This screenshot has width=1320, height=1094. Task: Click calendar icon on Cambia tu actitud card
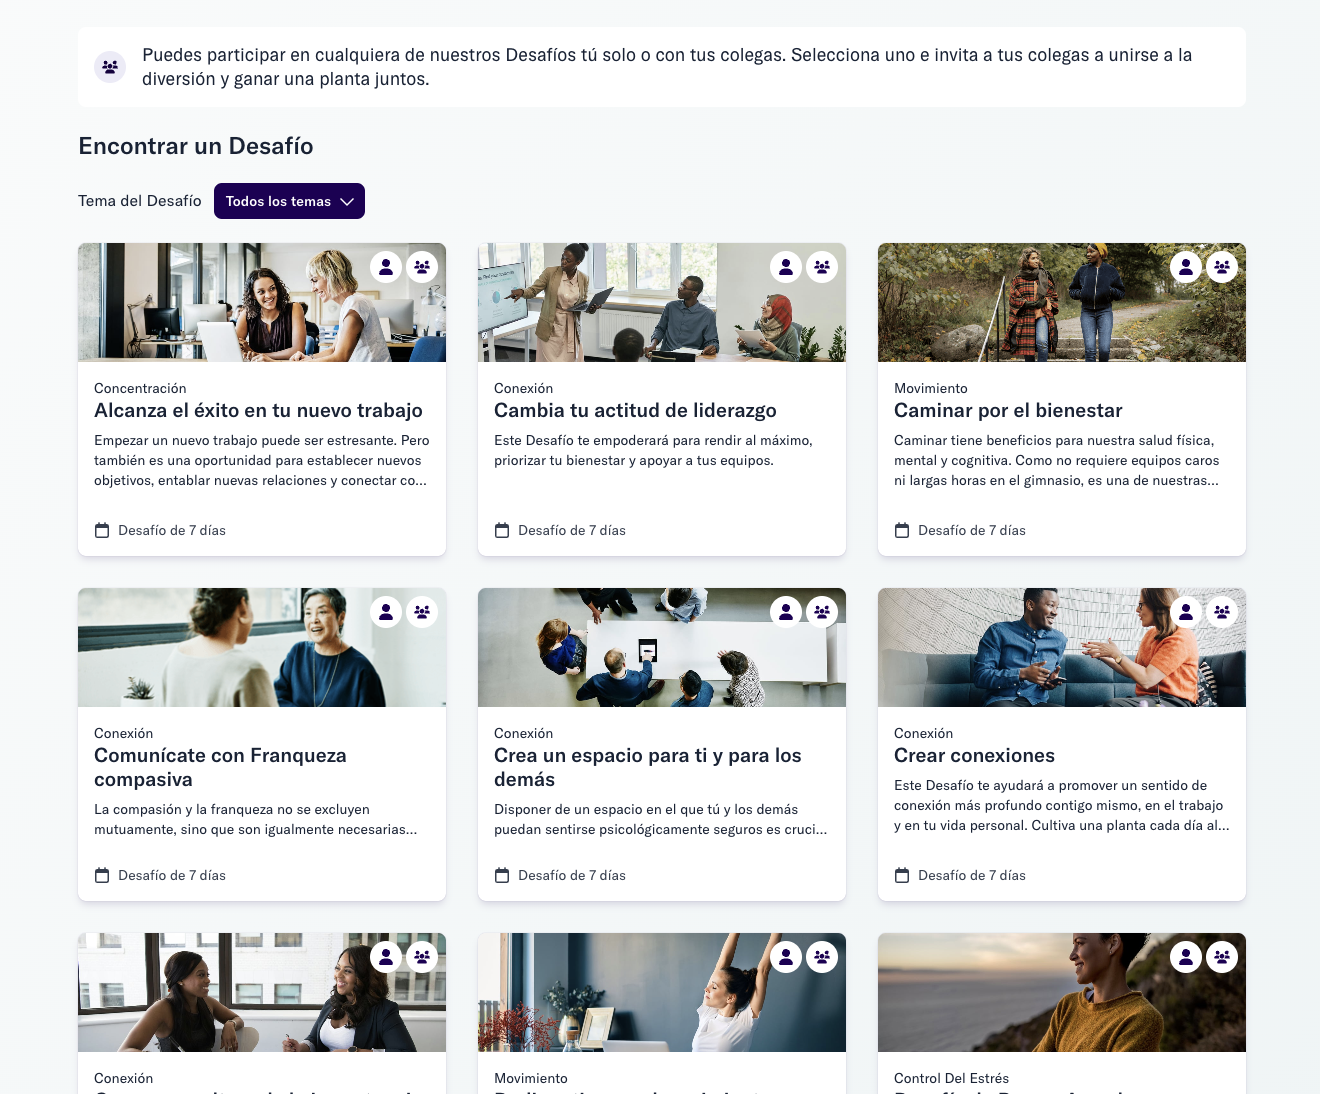[x=502, y=530]
